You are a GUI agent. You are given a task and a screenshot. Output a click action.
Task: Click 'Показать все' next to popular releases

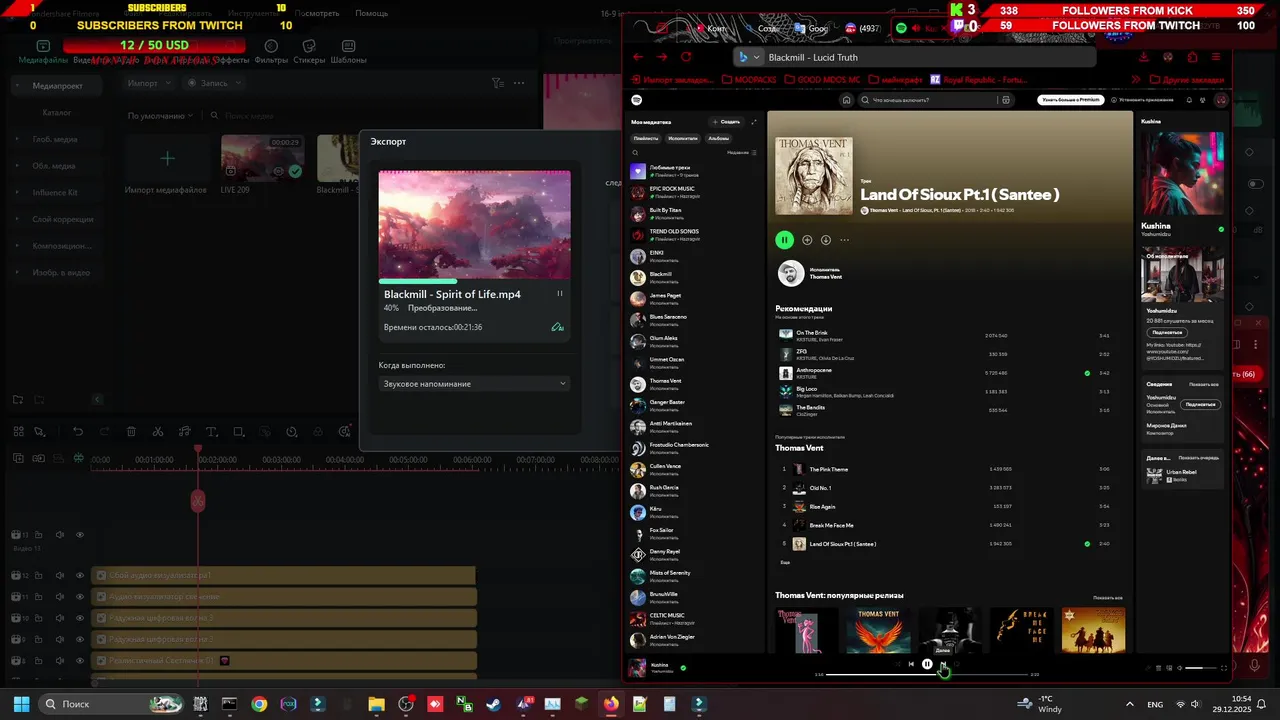point(1108,597)
